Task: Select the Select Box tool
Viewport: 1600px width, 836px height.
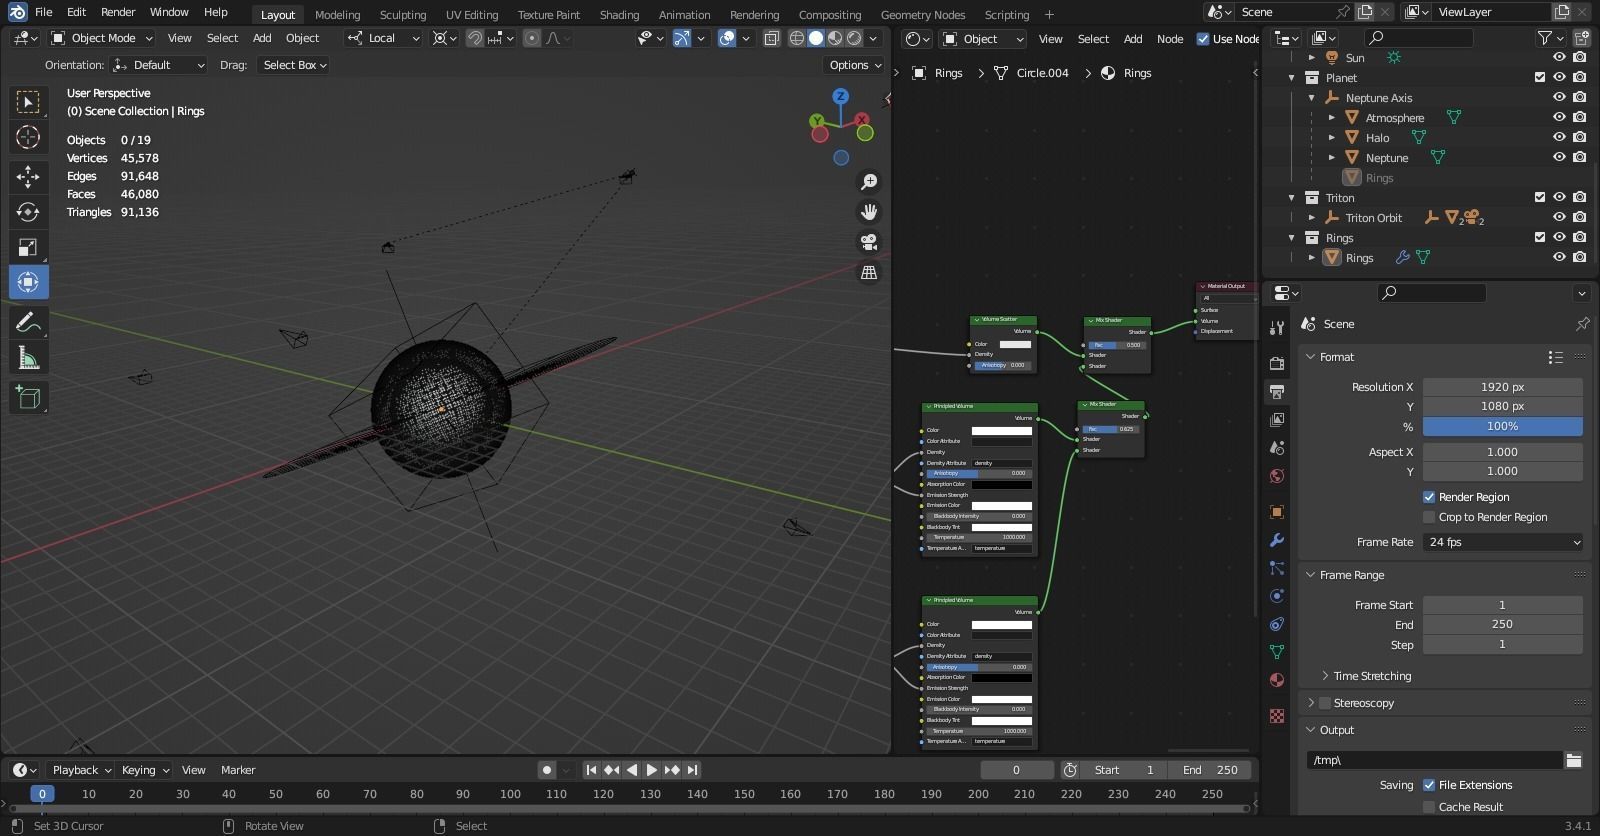Action: [x=28, y=102]
